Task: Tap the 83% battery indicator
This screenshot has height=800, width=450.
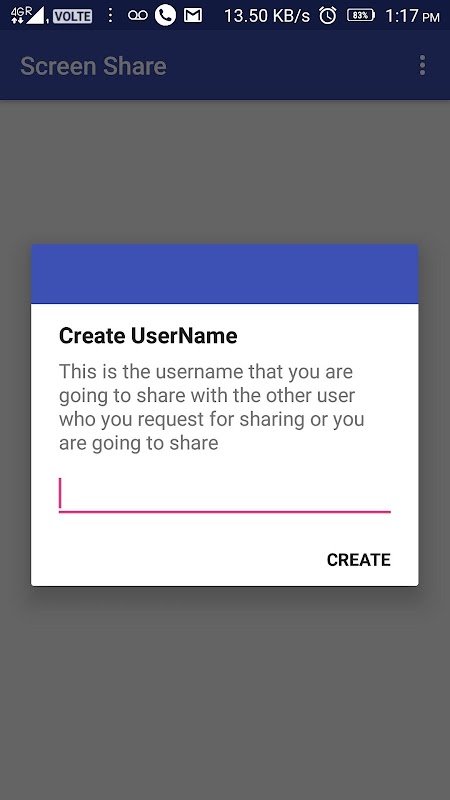Action: pos(361,16)
